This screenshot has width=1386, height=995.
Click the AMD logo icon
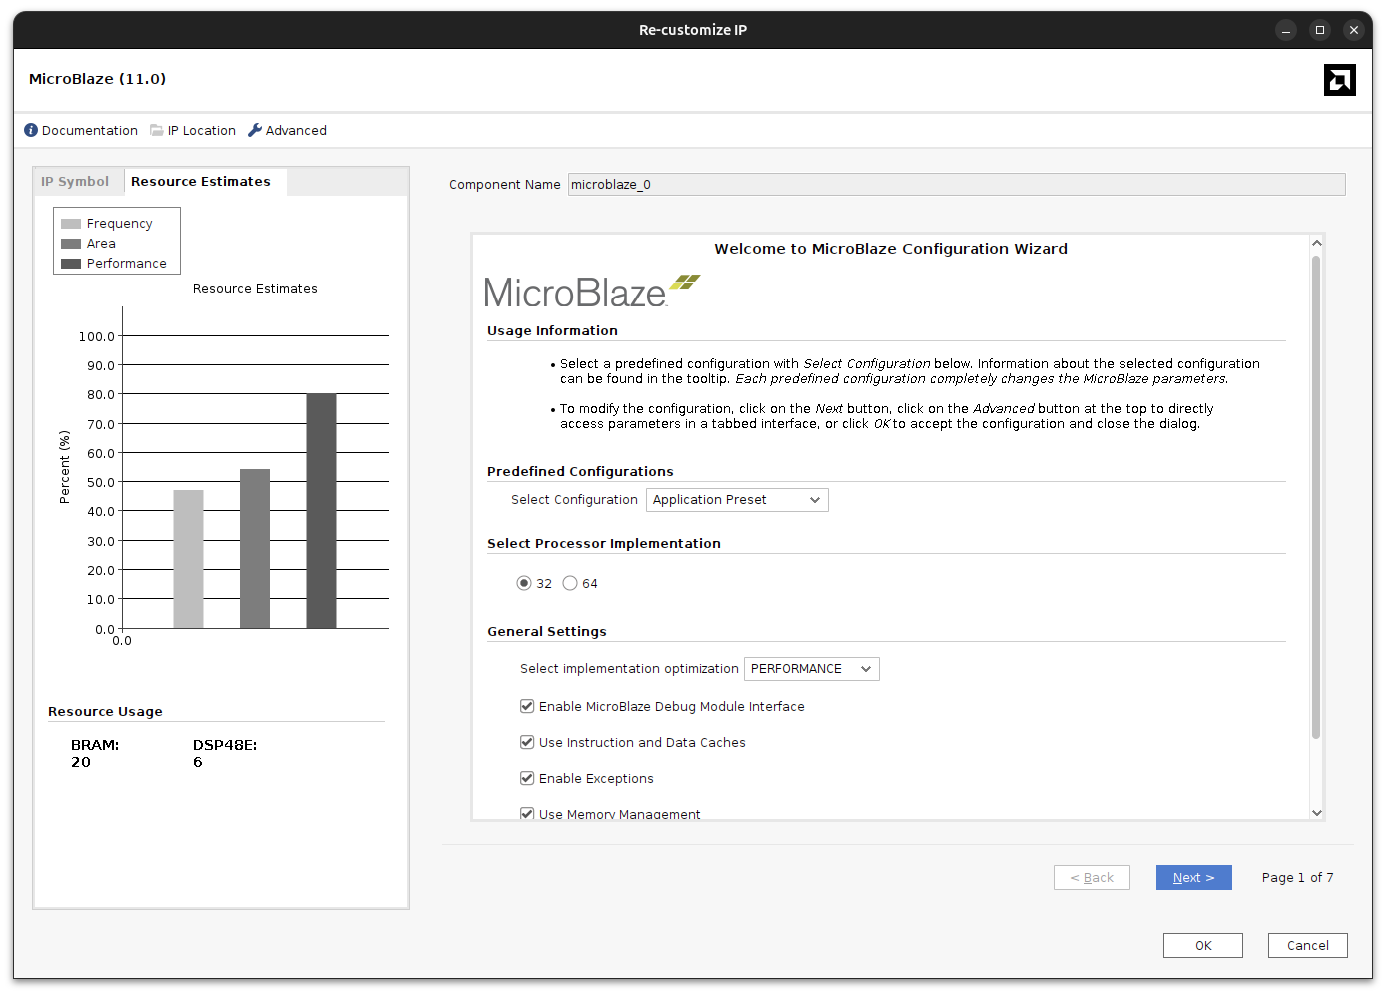click(x=1339, y=80)
